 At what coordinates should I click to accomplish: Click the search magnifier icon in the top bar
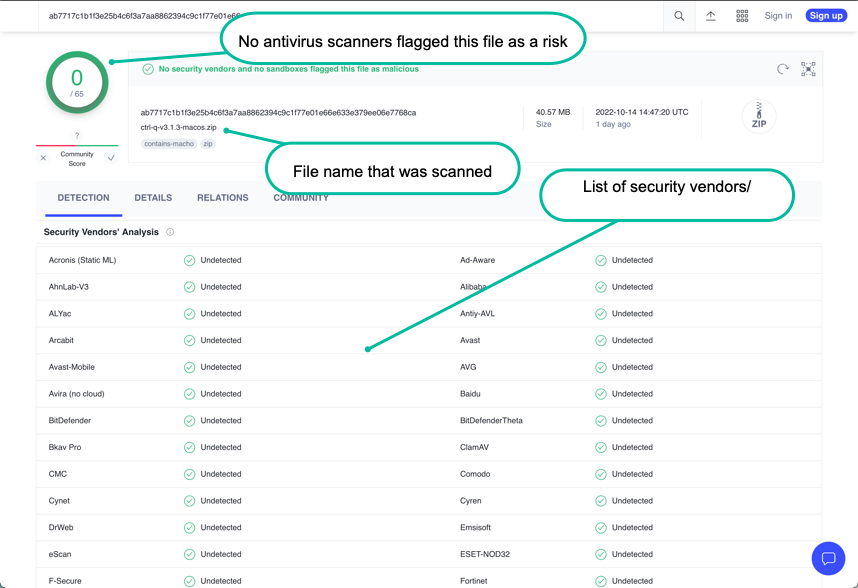(x=681, y=16)
